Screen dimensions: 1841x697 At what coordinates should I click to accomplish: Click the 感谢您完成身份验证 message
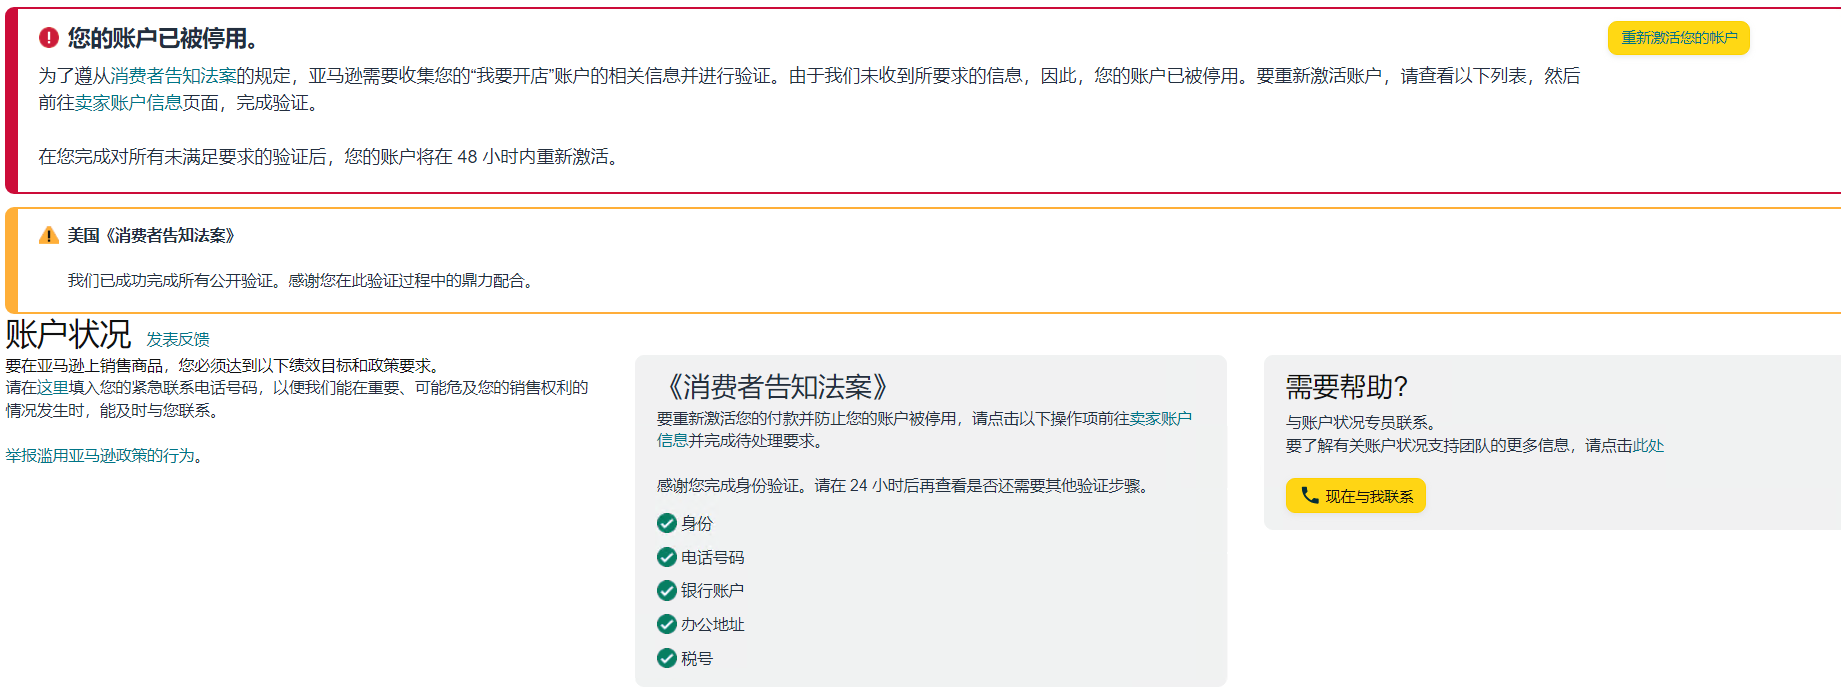point(905,486)
